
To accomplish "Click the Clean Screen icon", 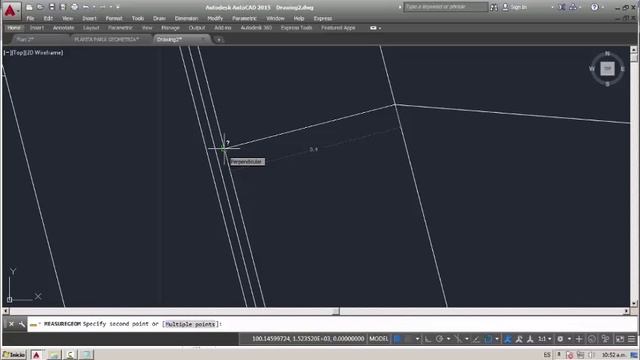I will tap(620, 339).
